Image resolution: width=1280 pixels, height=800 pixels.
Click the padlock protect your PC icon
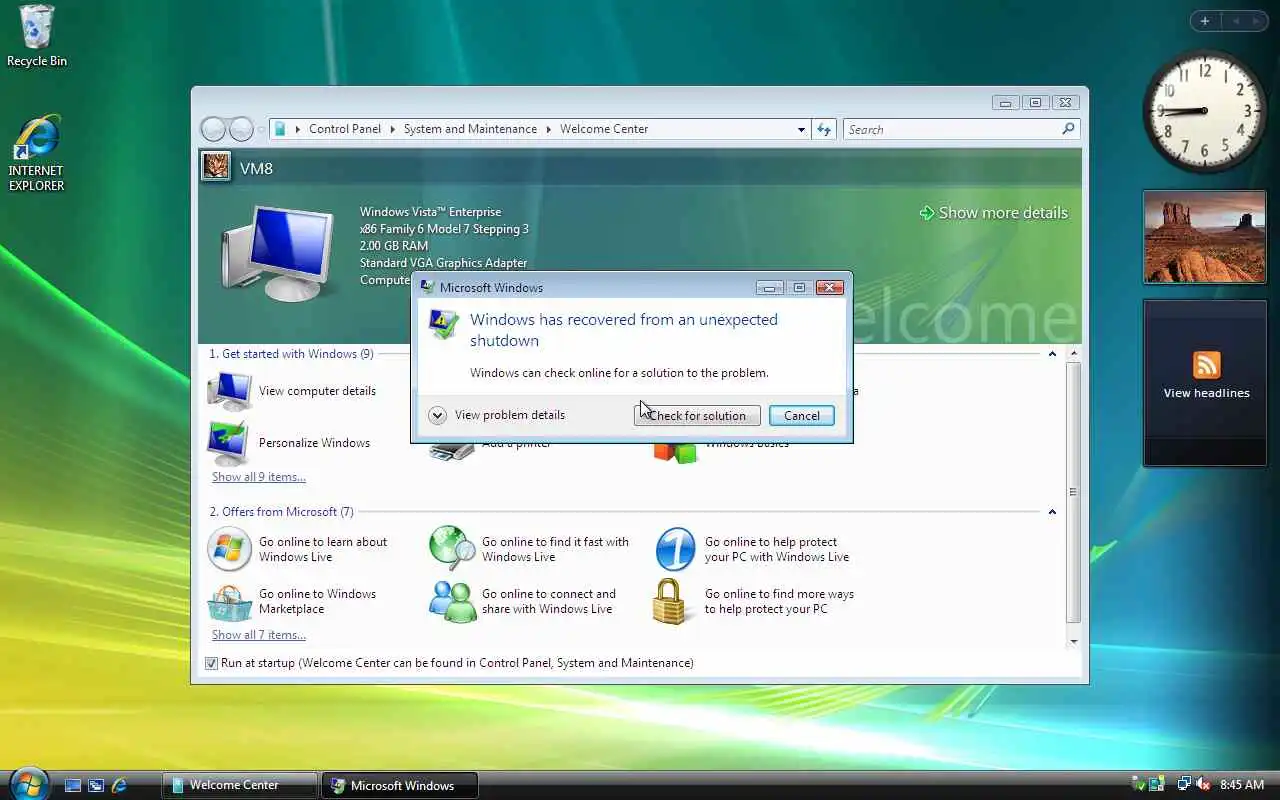pyautogui.click(x=670, y=601)
